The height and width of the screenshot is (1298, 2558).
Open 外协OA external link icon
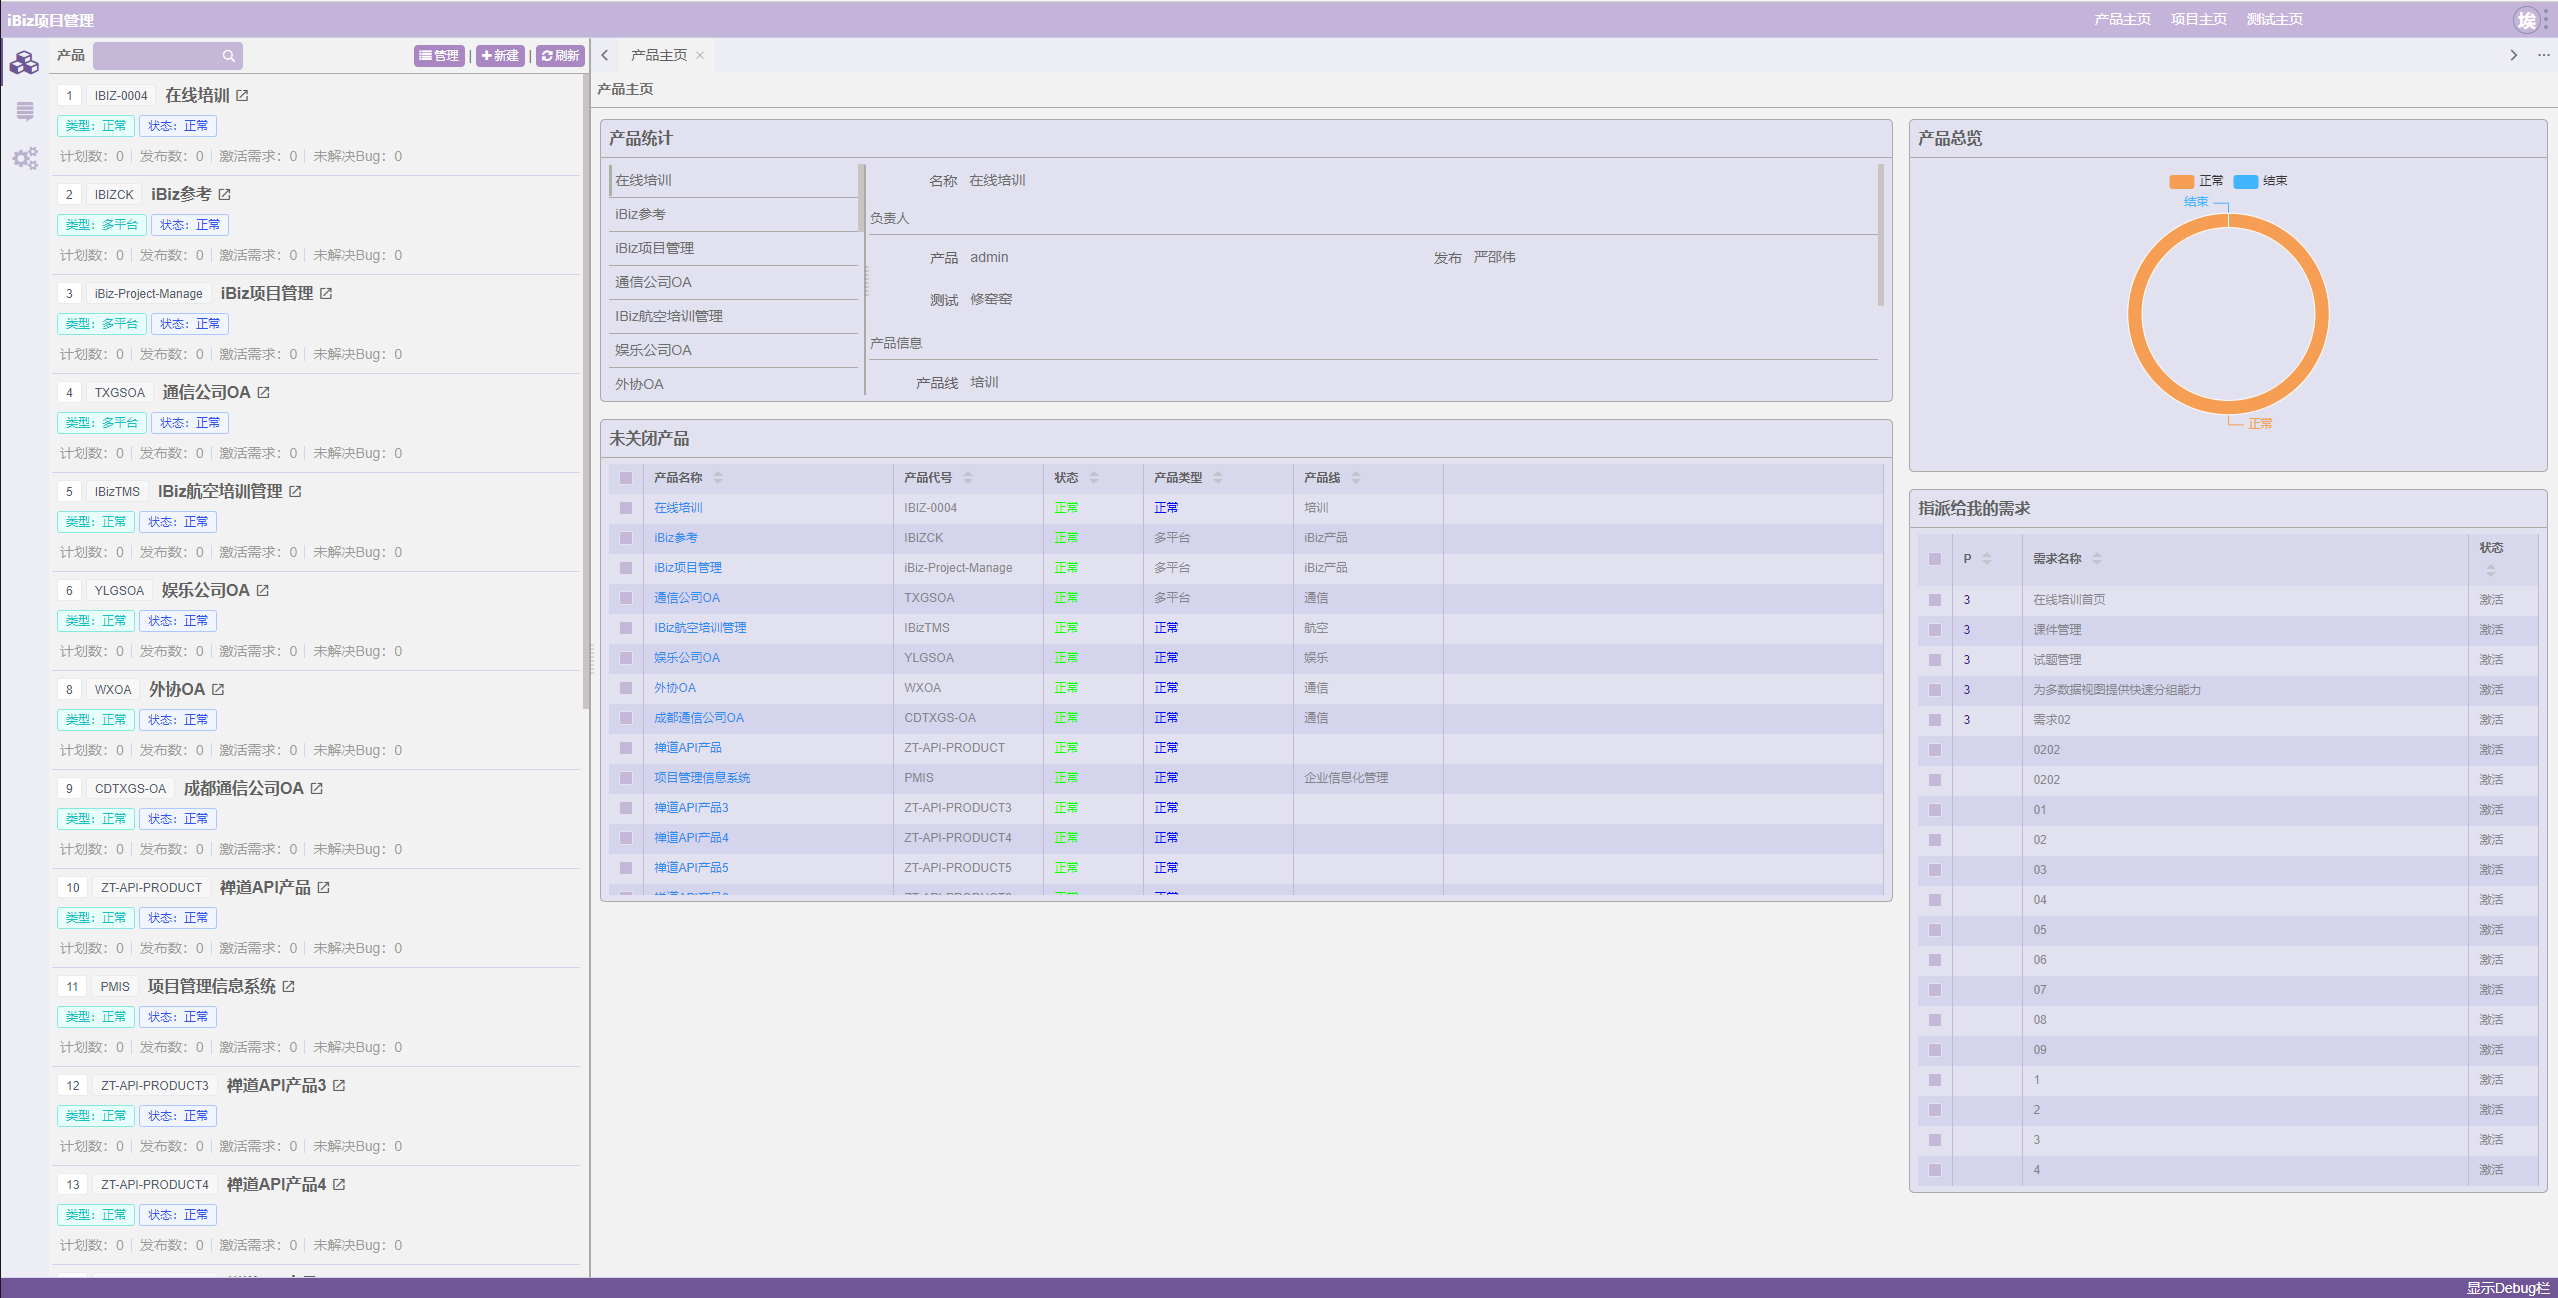(218, 690)
